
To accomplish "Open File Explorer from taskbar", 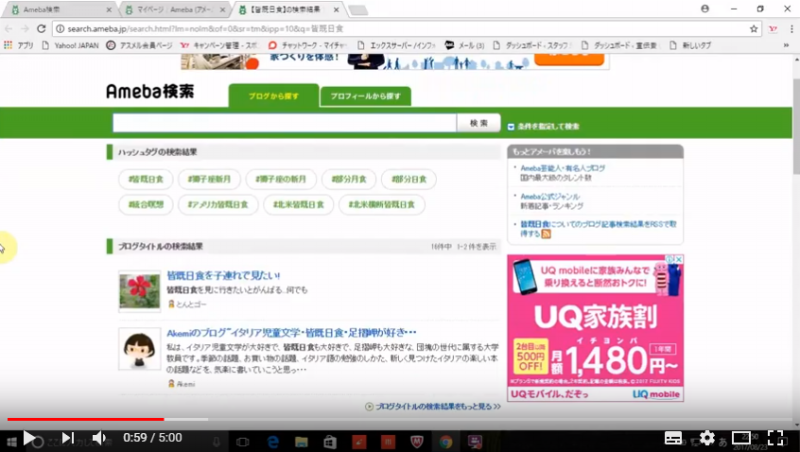I will (301, 442).
